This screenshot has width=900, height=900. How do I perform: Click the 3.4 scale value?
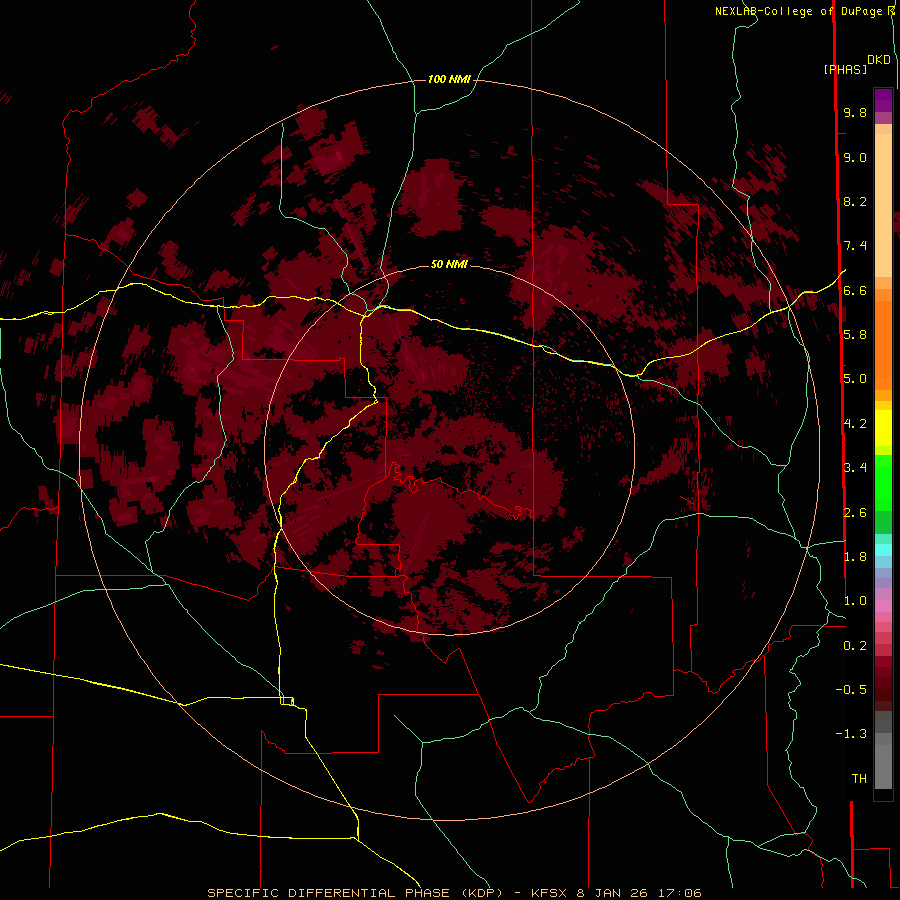[x=855, y=468]
